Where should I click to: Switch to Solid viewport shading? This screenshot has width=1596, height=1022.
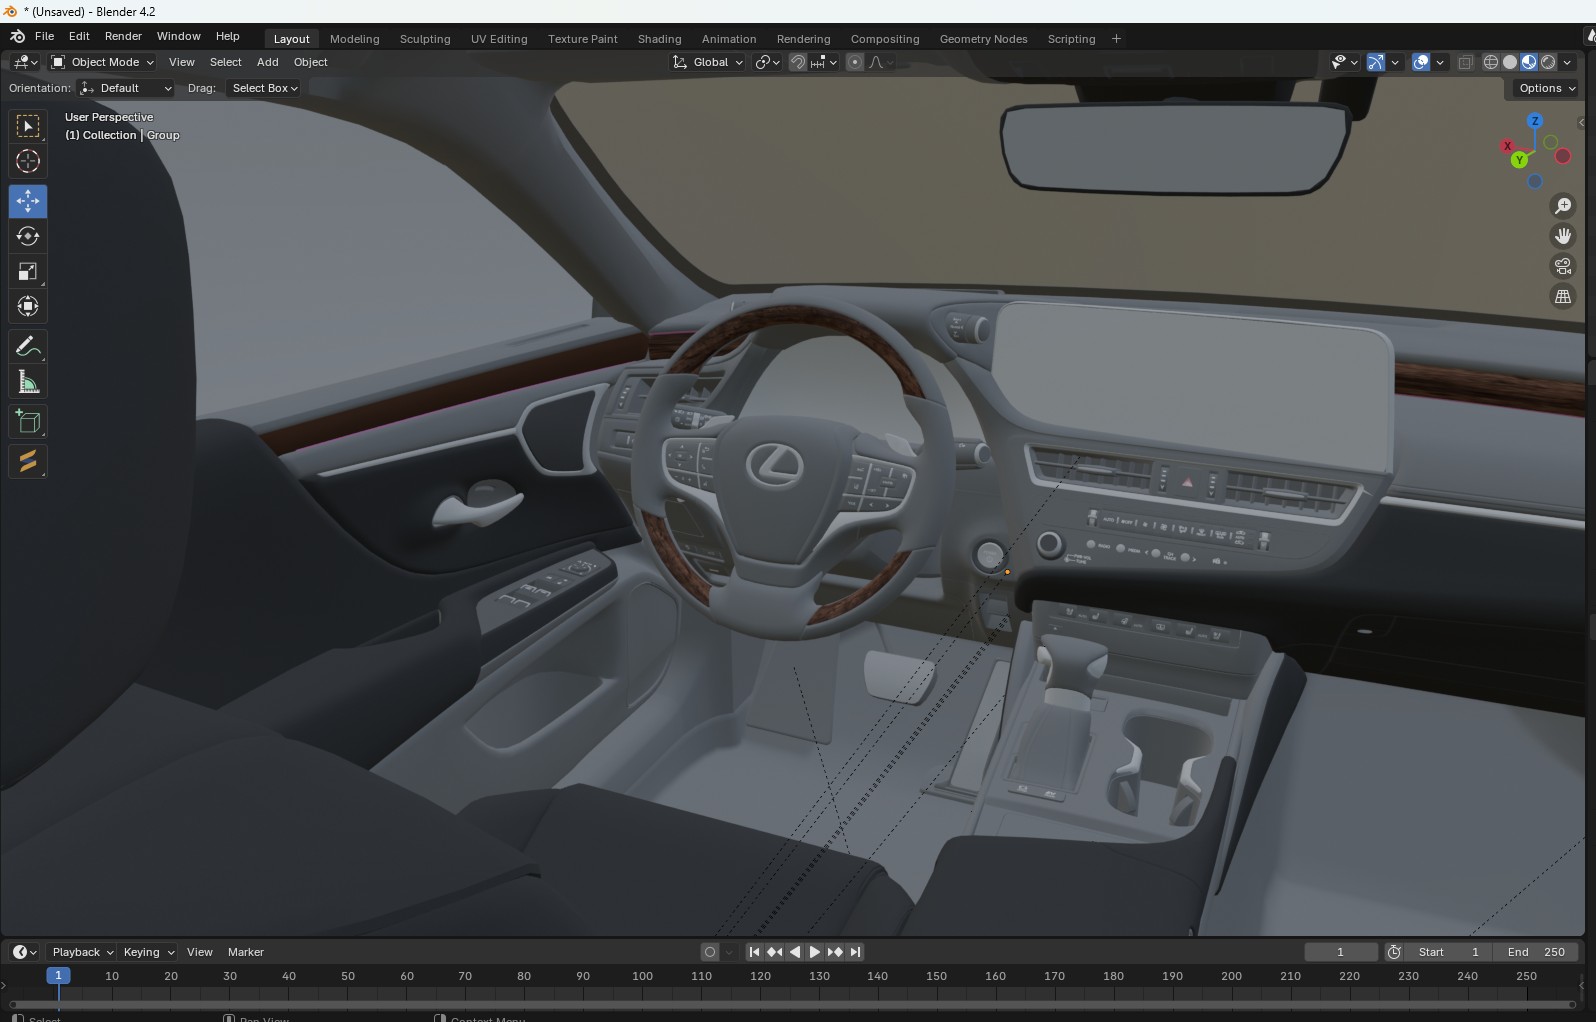tap(1510, 62)
